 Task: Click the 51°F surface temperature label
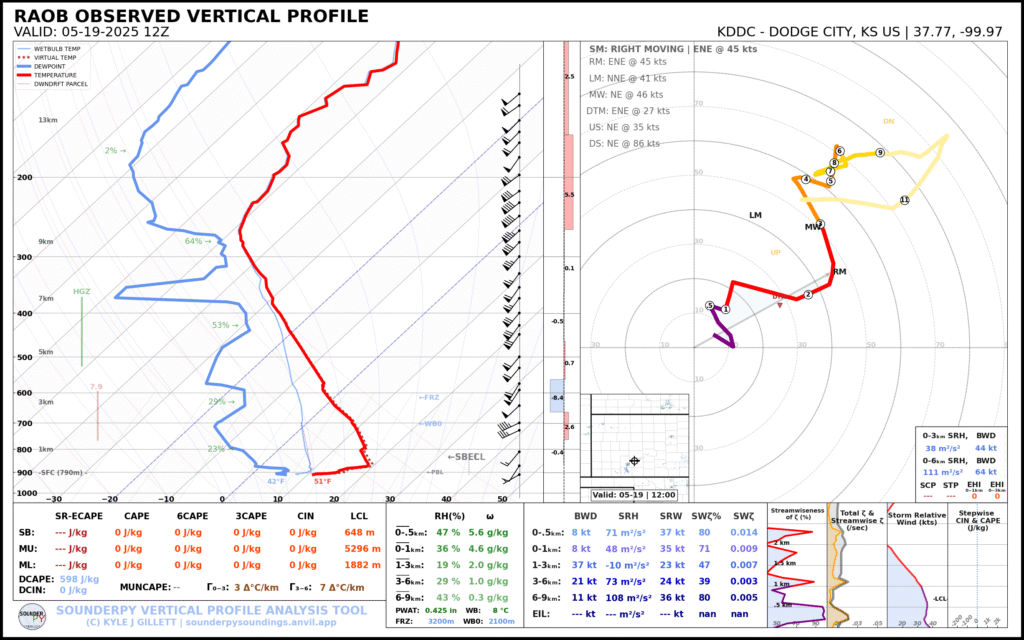pos(323,482)
